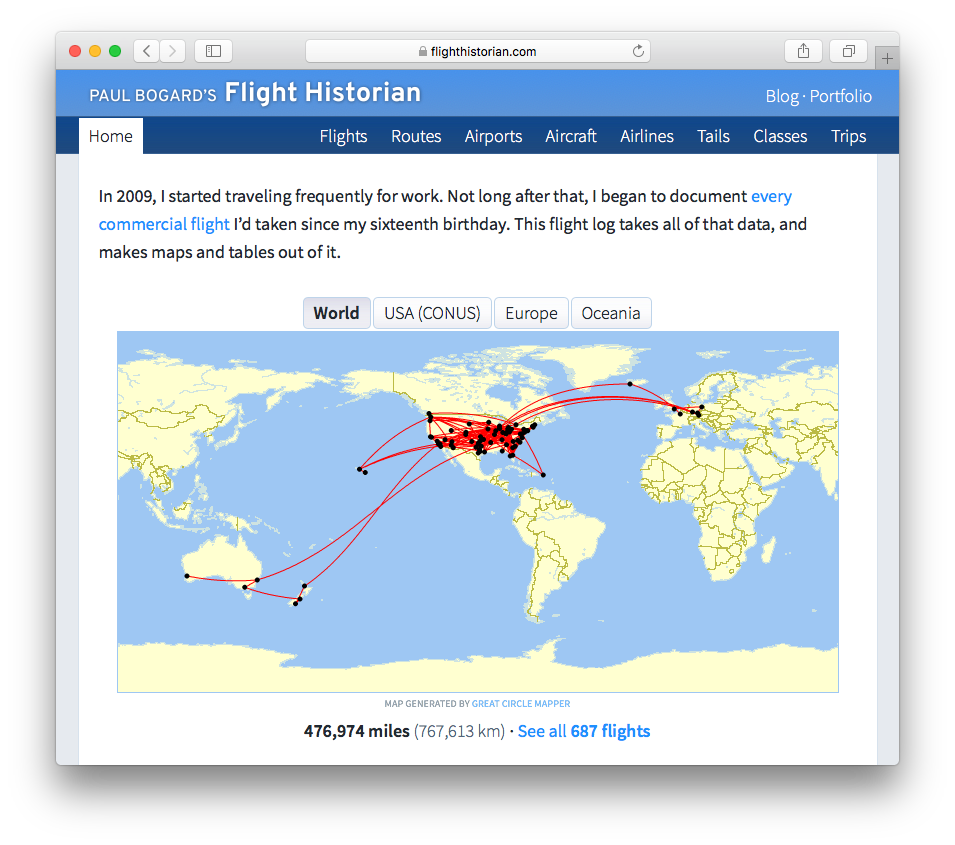Open the Flights section

click(x=343, y=136)
